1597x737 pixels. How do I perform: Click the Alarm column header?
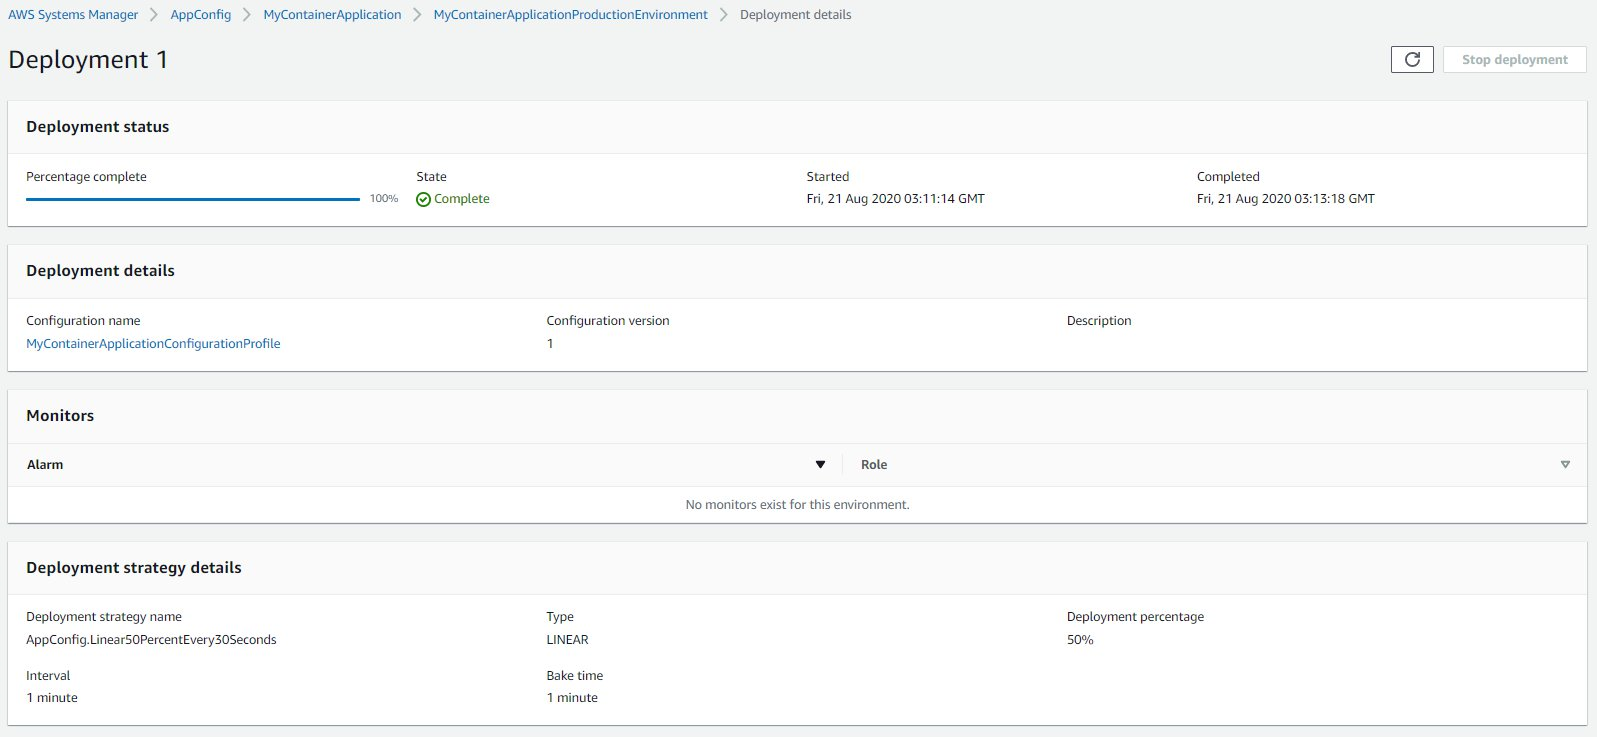pyautogui.click(x=45, y=464)
